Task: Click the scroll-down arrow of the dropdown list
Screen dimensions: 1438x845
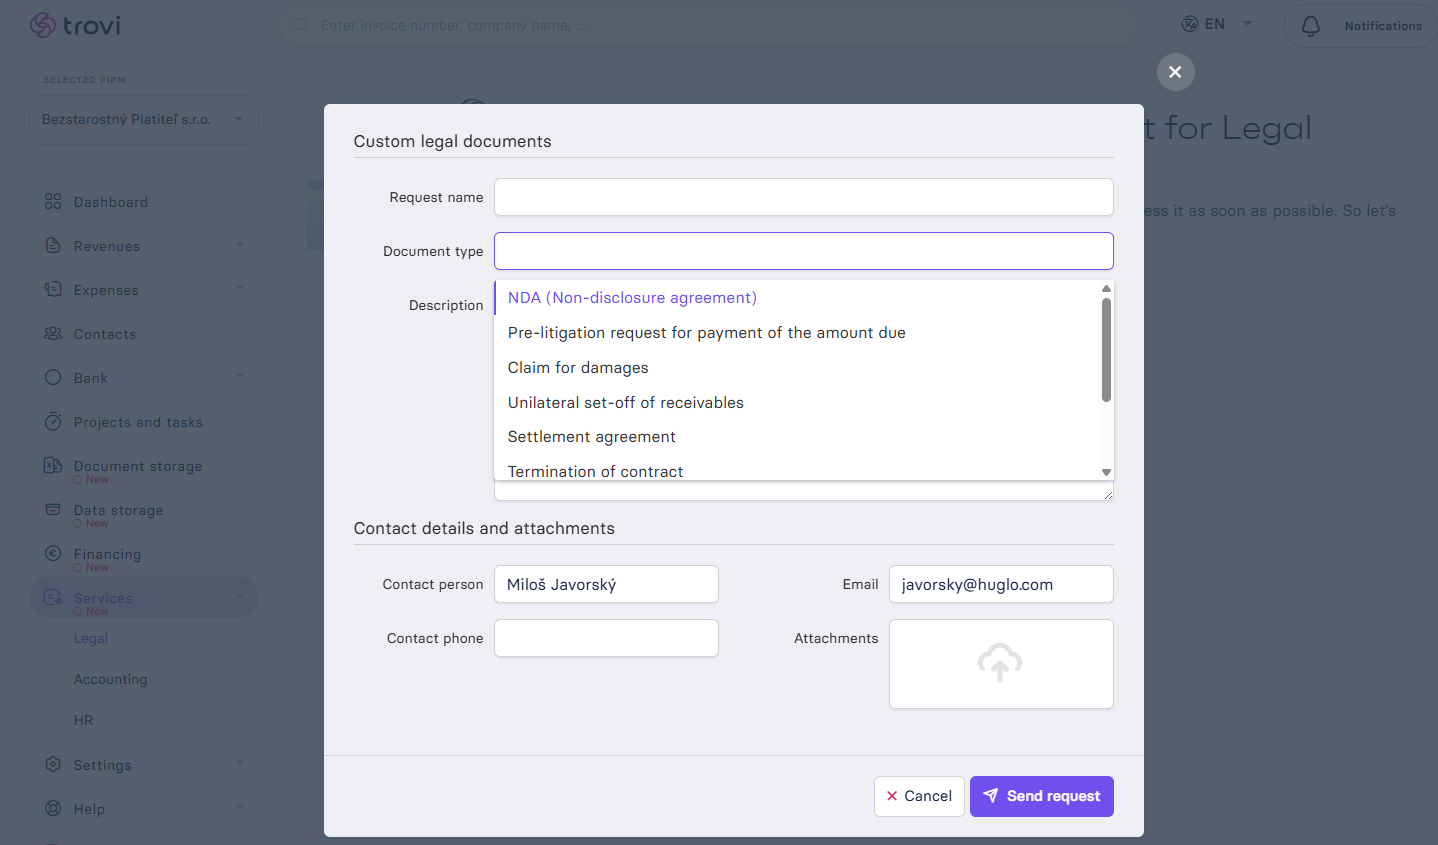Action: pyautogui.click(x=1106, y=472)
